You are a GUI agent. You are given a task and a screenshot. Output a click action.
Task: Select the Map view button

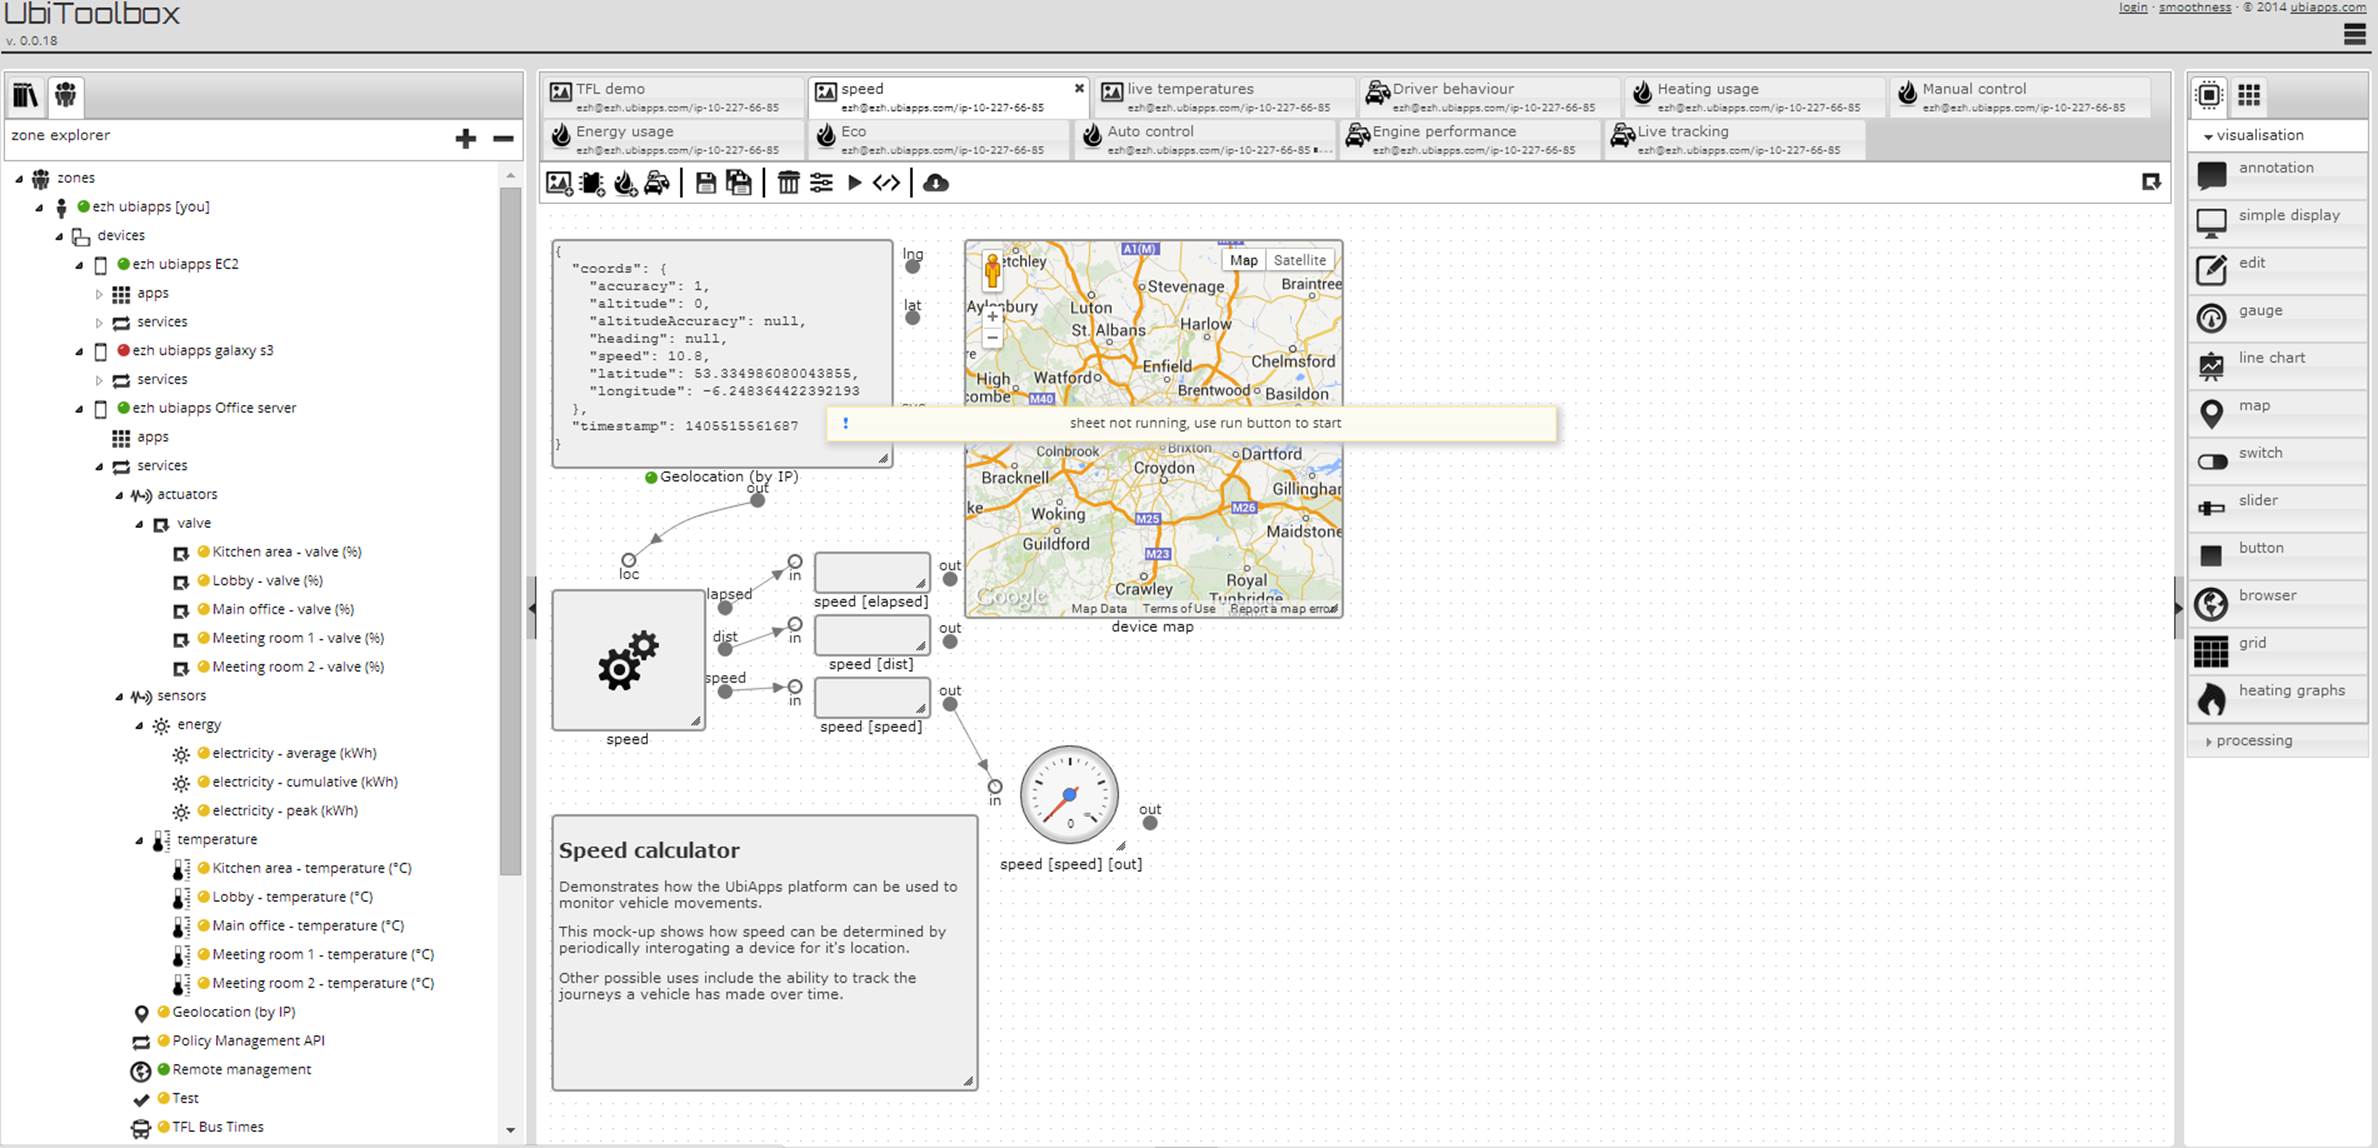(1243, 260)
